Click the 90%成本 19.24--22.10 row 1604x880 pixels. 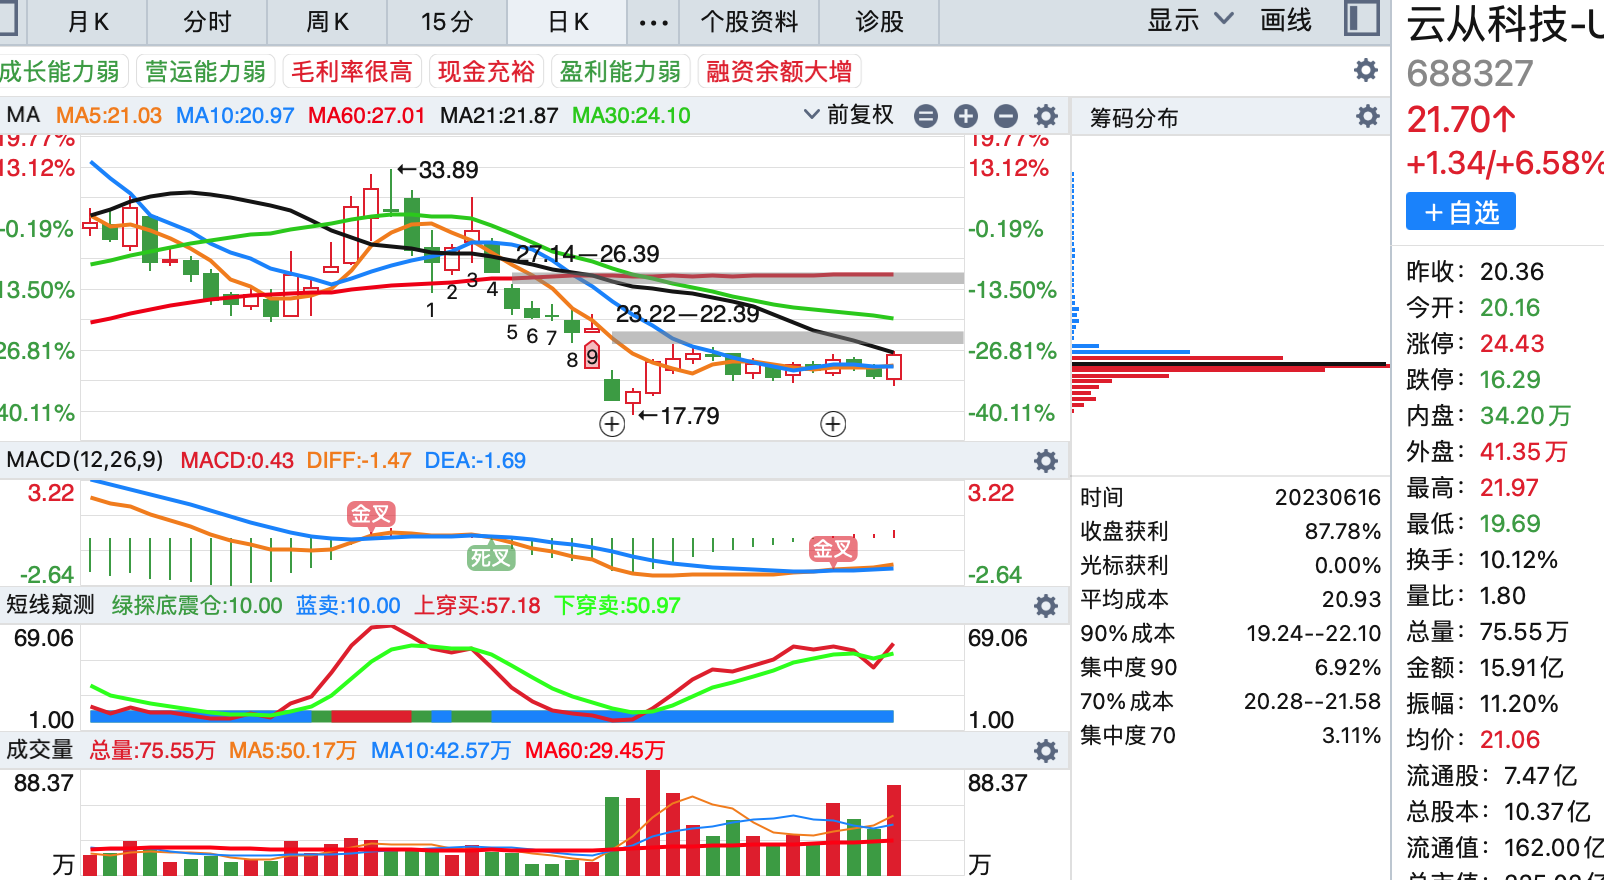tap(1230, 633)
